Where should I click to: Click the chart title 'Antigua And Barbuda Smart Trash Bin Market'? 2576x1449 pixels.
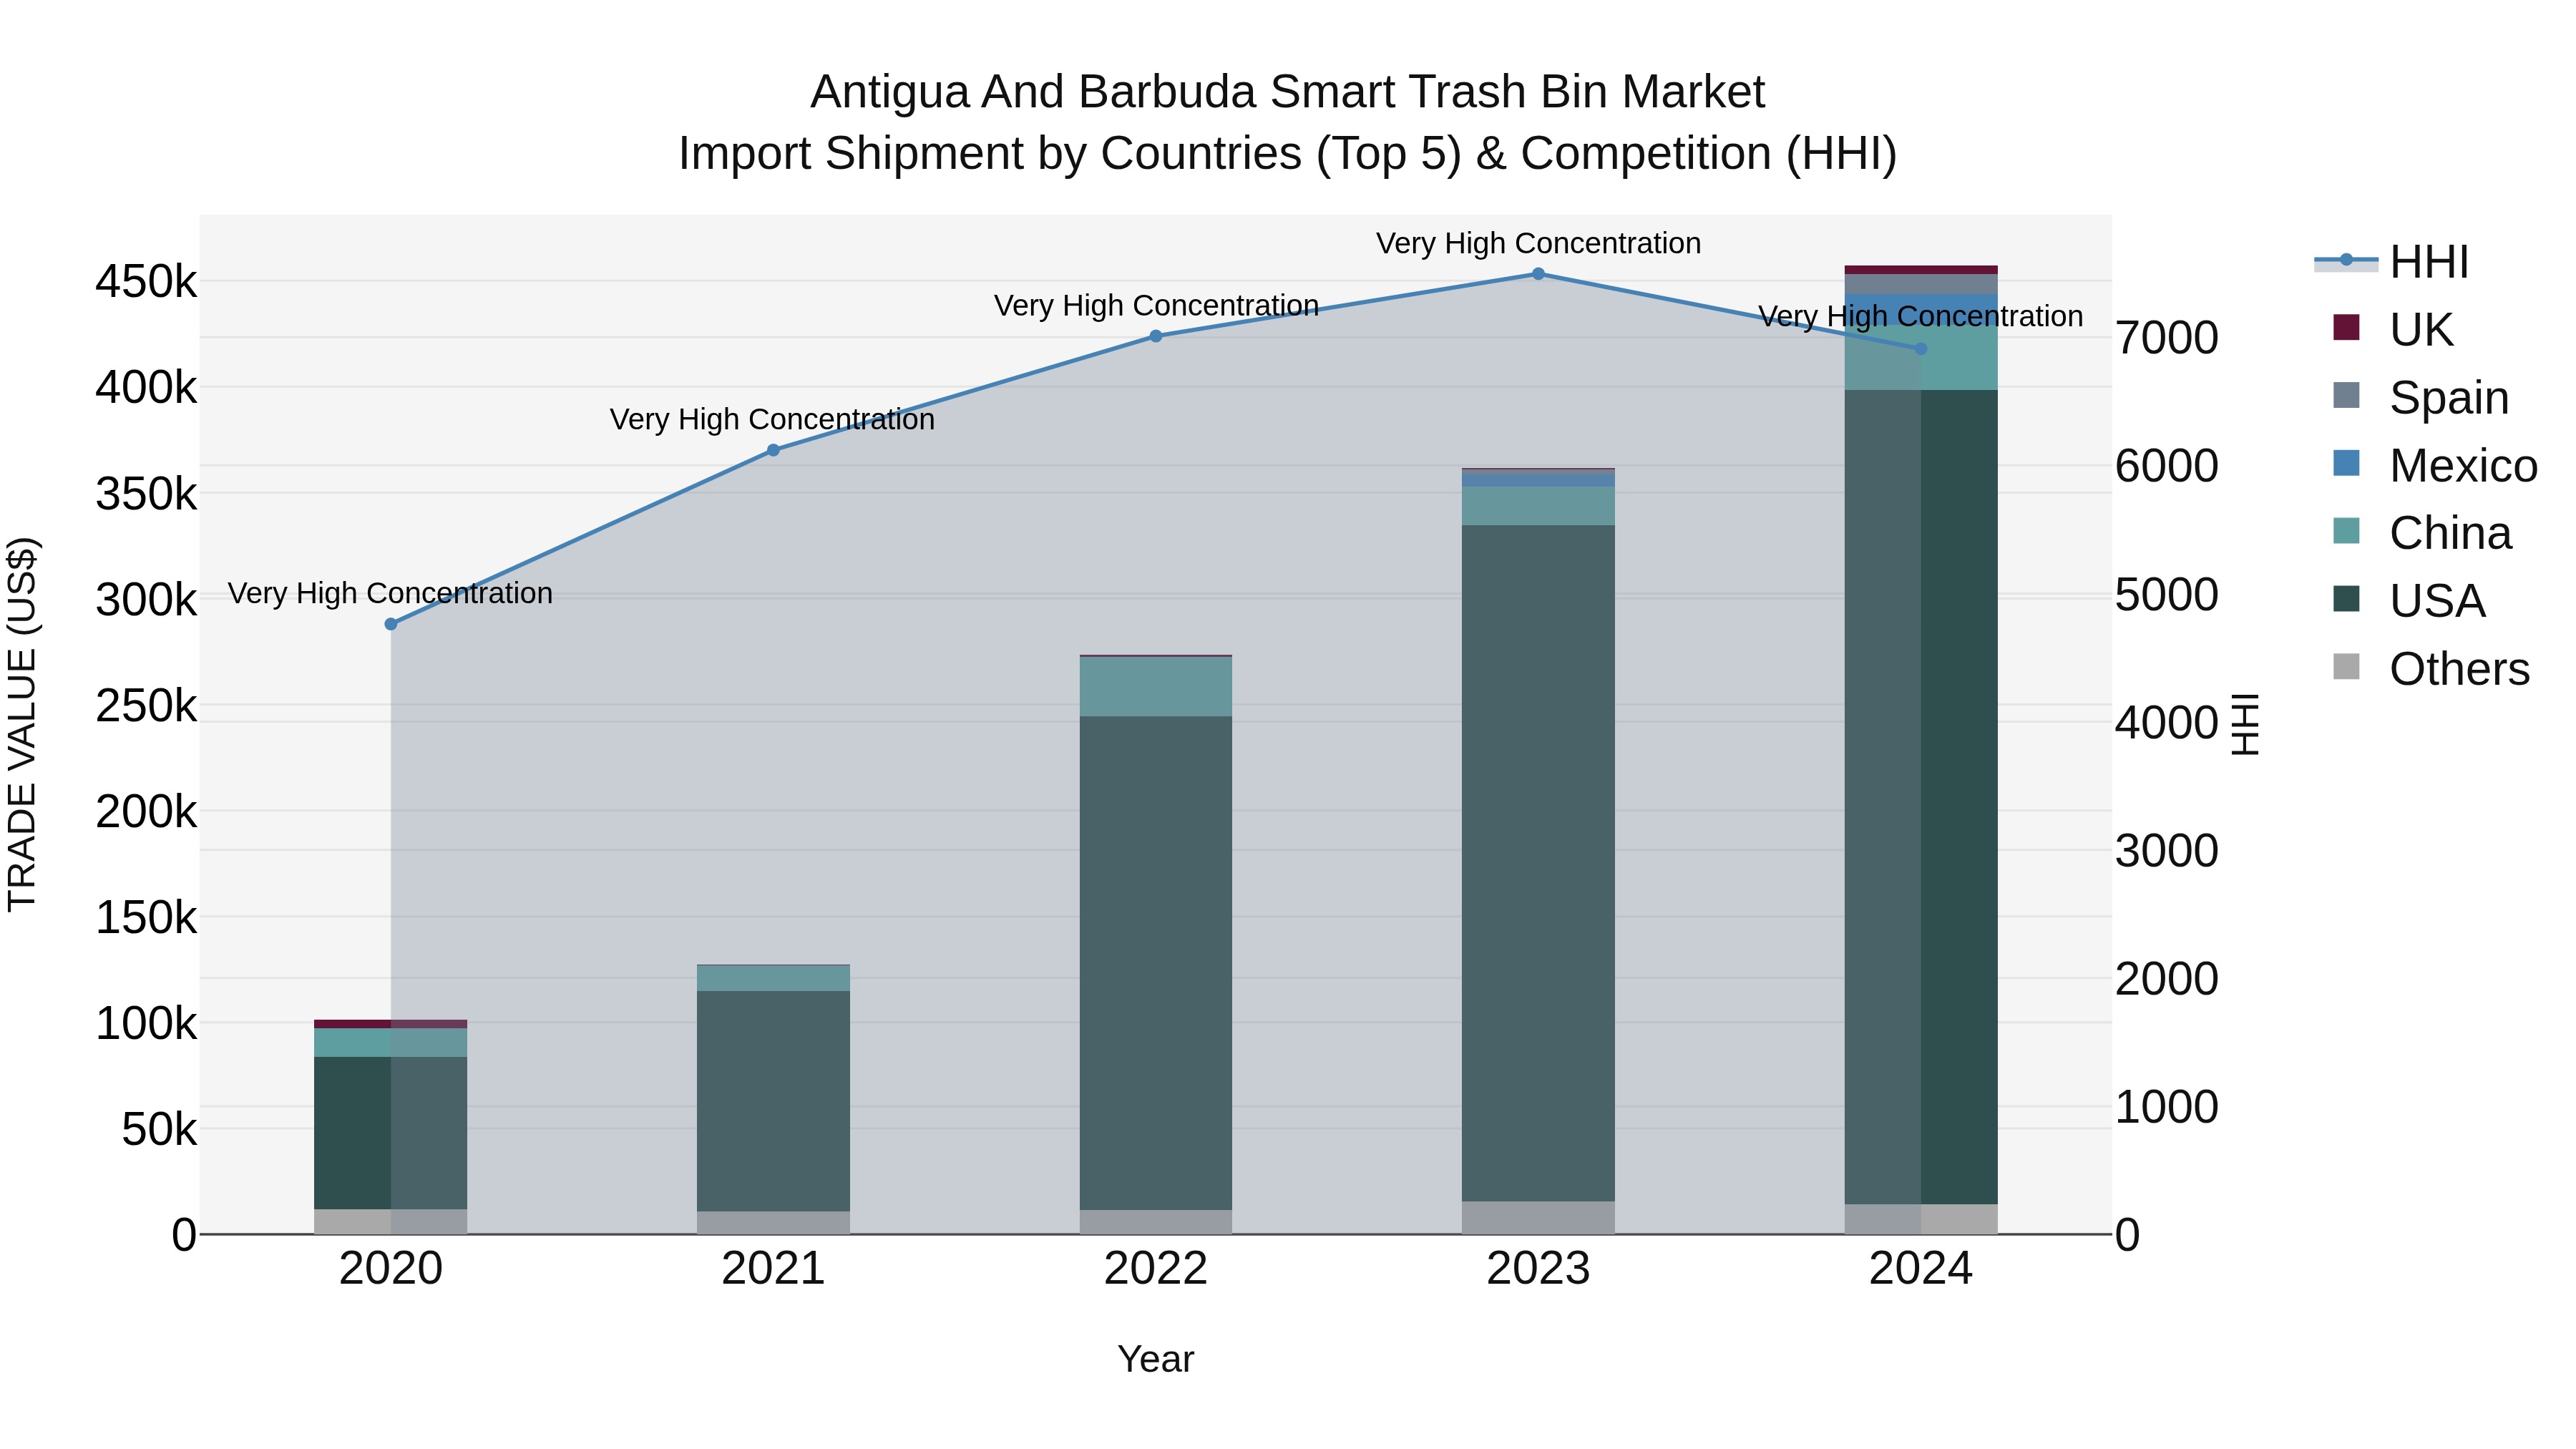tap(1288, 92)
